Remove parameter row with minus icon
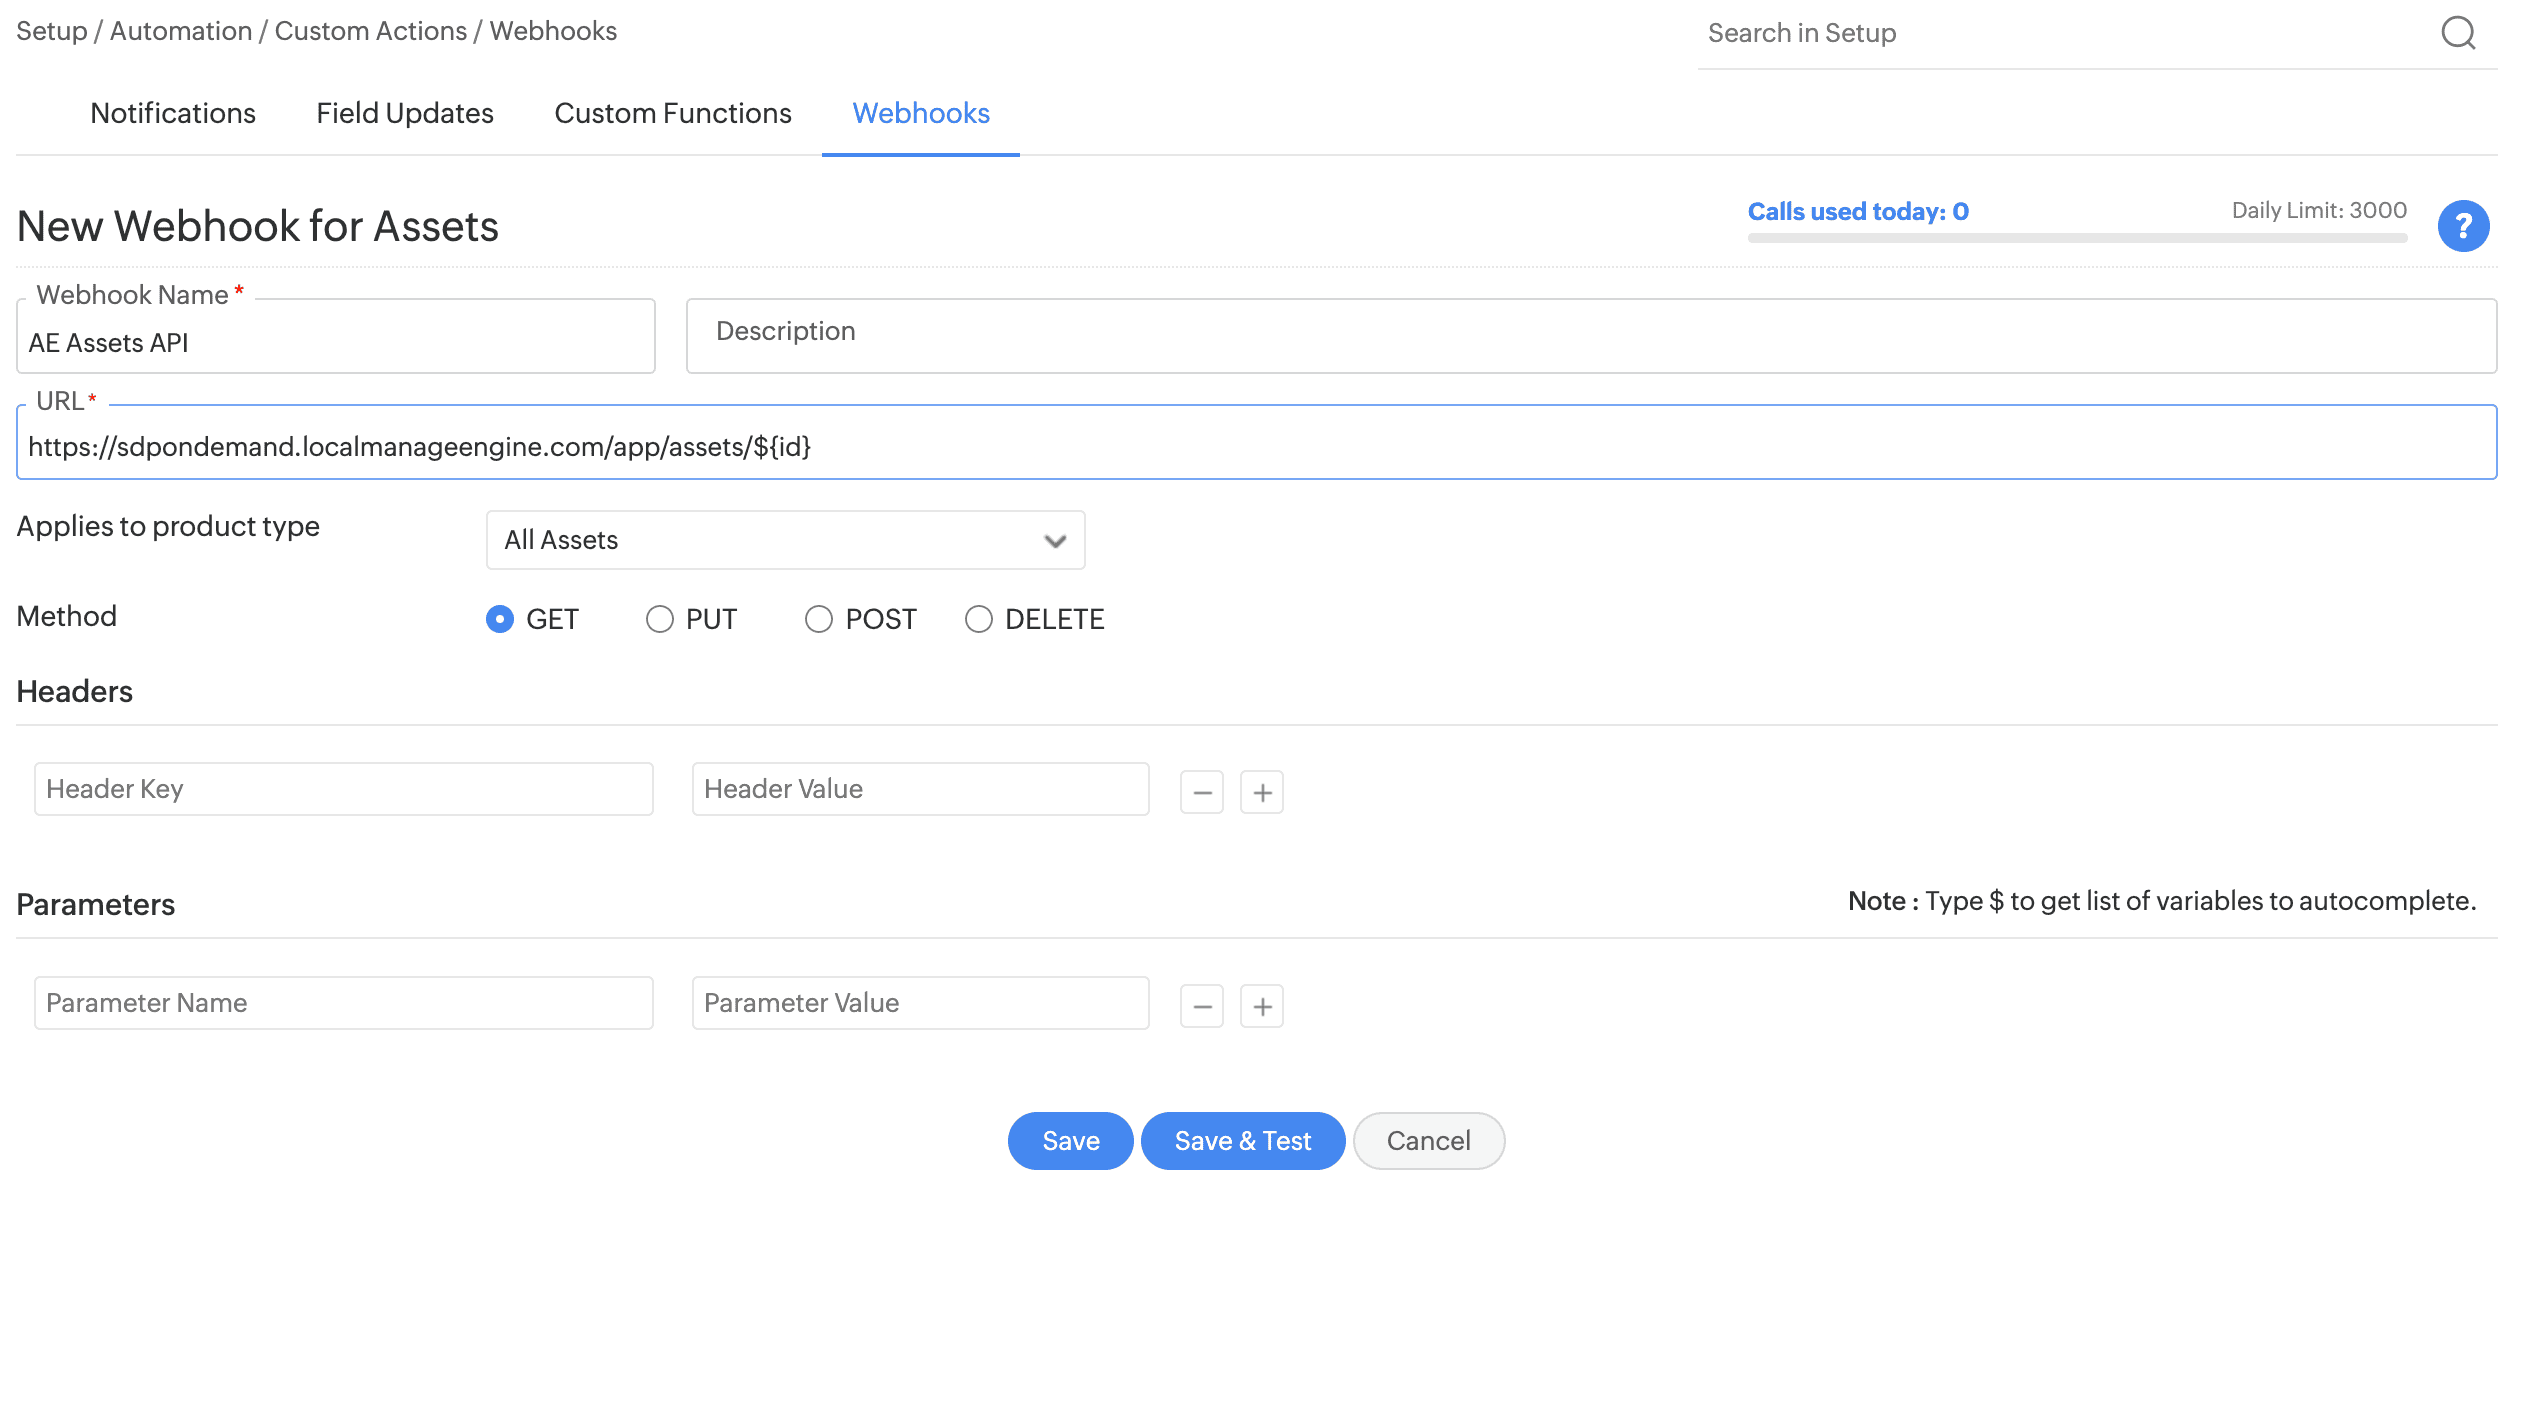Screen dimensions: 2528x1422 (1202, 1006)
